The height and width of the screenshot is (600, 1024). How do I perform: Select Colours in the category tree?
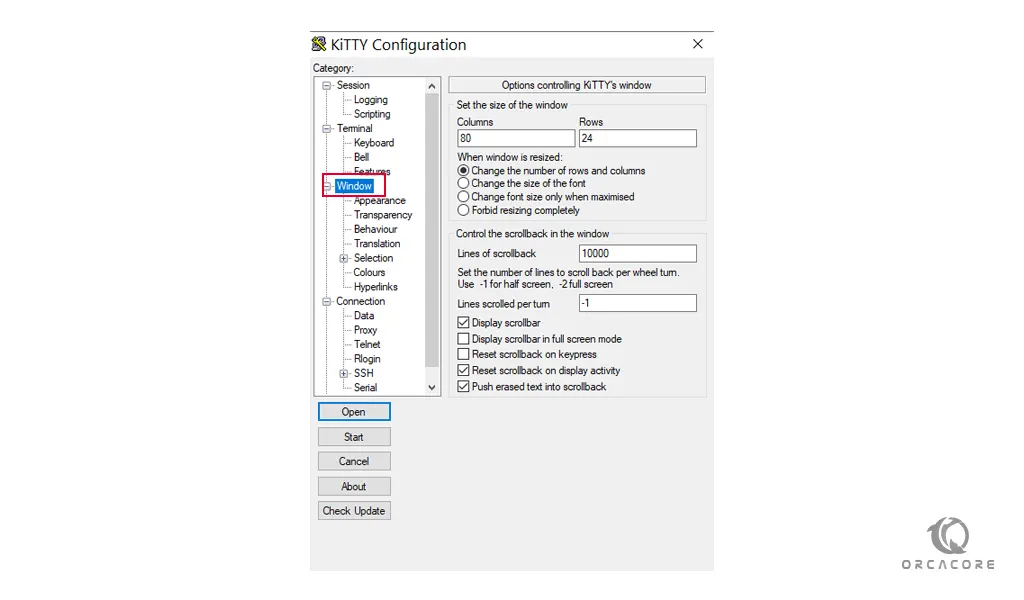point(369,272)
